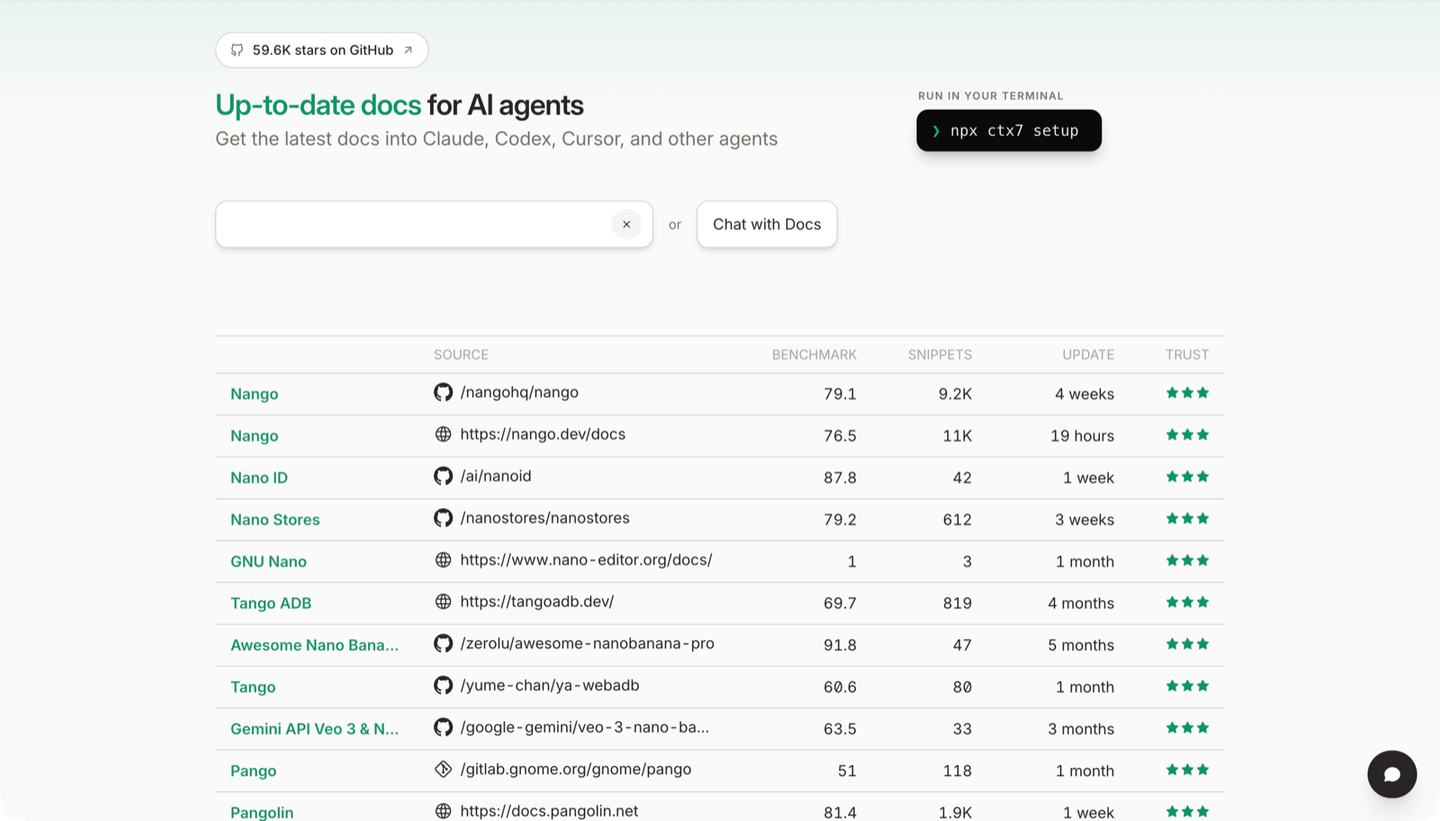Click the trust stars in the Pango row
This screenshot has width=1440, height=821.
[x=1187, y=771]
